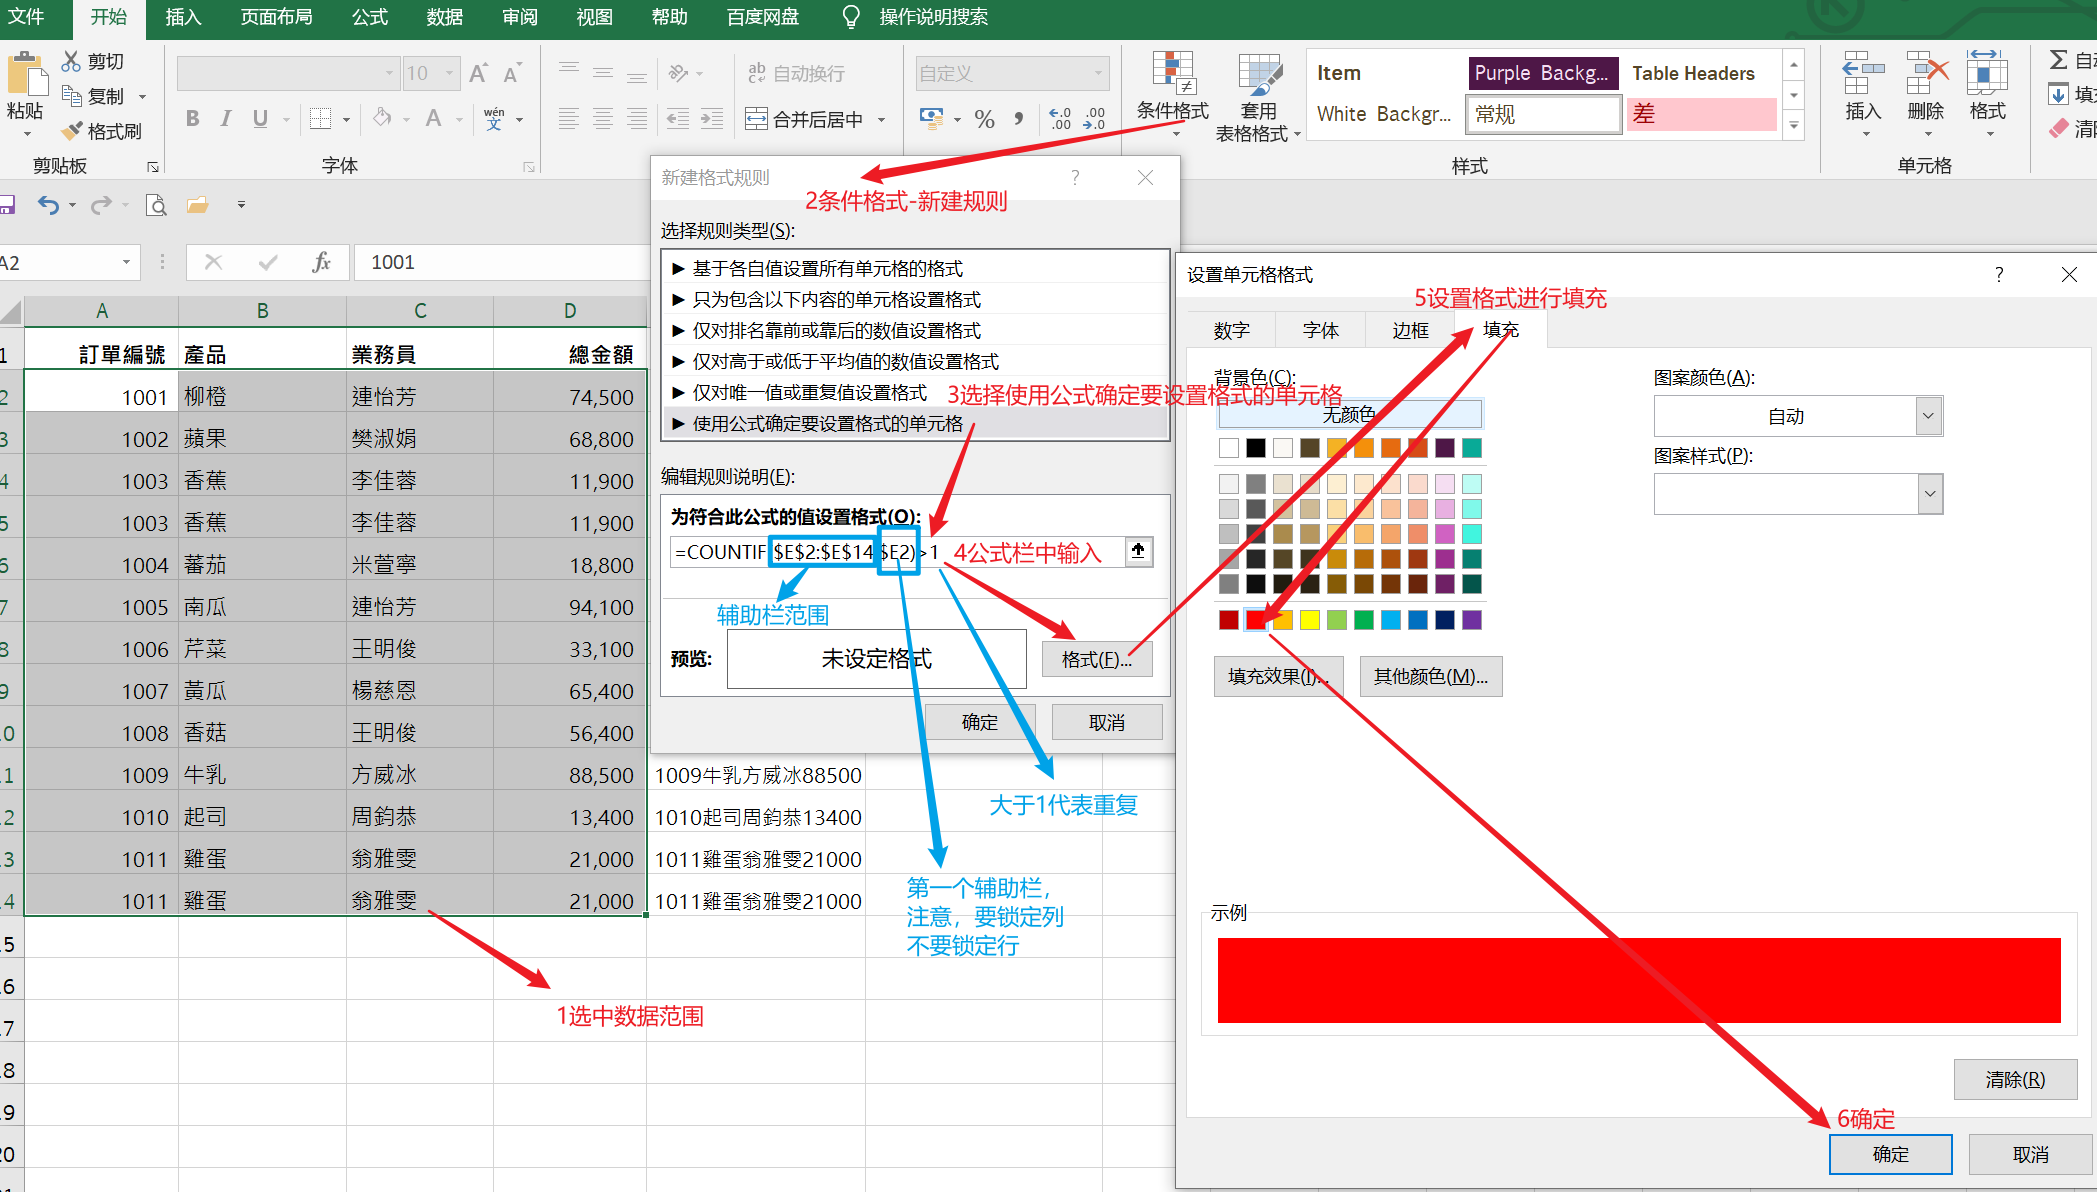This screenshot has height=1192, width=2097.
Task: Select the yellow standard color swatch
Action: click(1310, 620)
